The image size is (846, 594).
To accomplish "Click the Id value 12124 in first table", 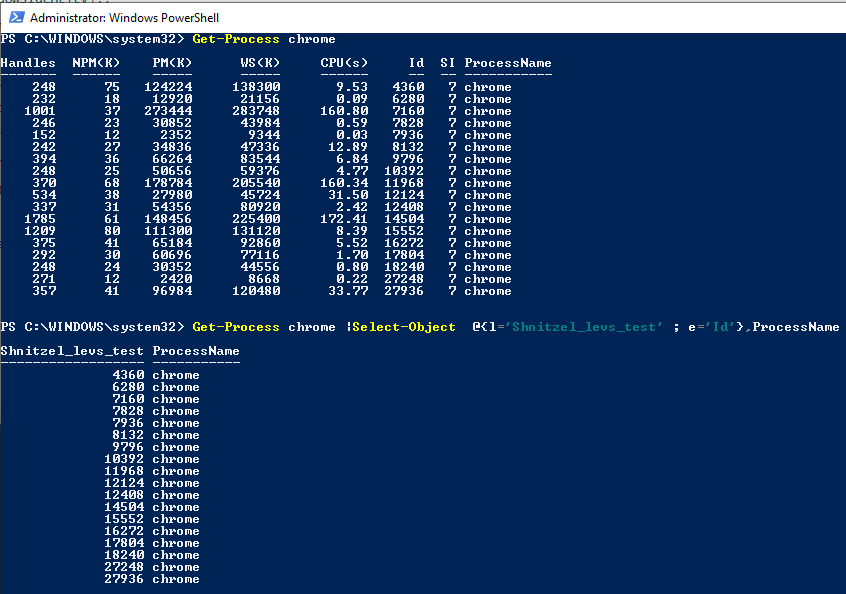I will (x=404, y=195).
